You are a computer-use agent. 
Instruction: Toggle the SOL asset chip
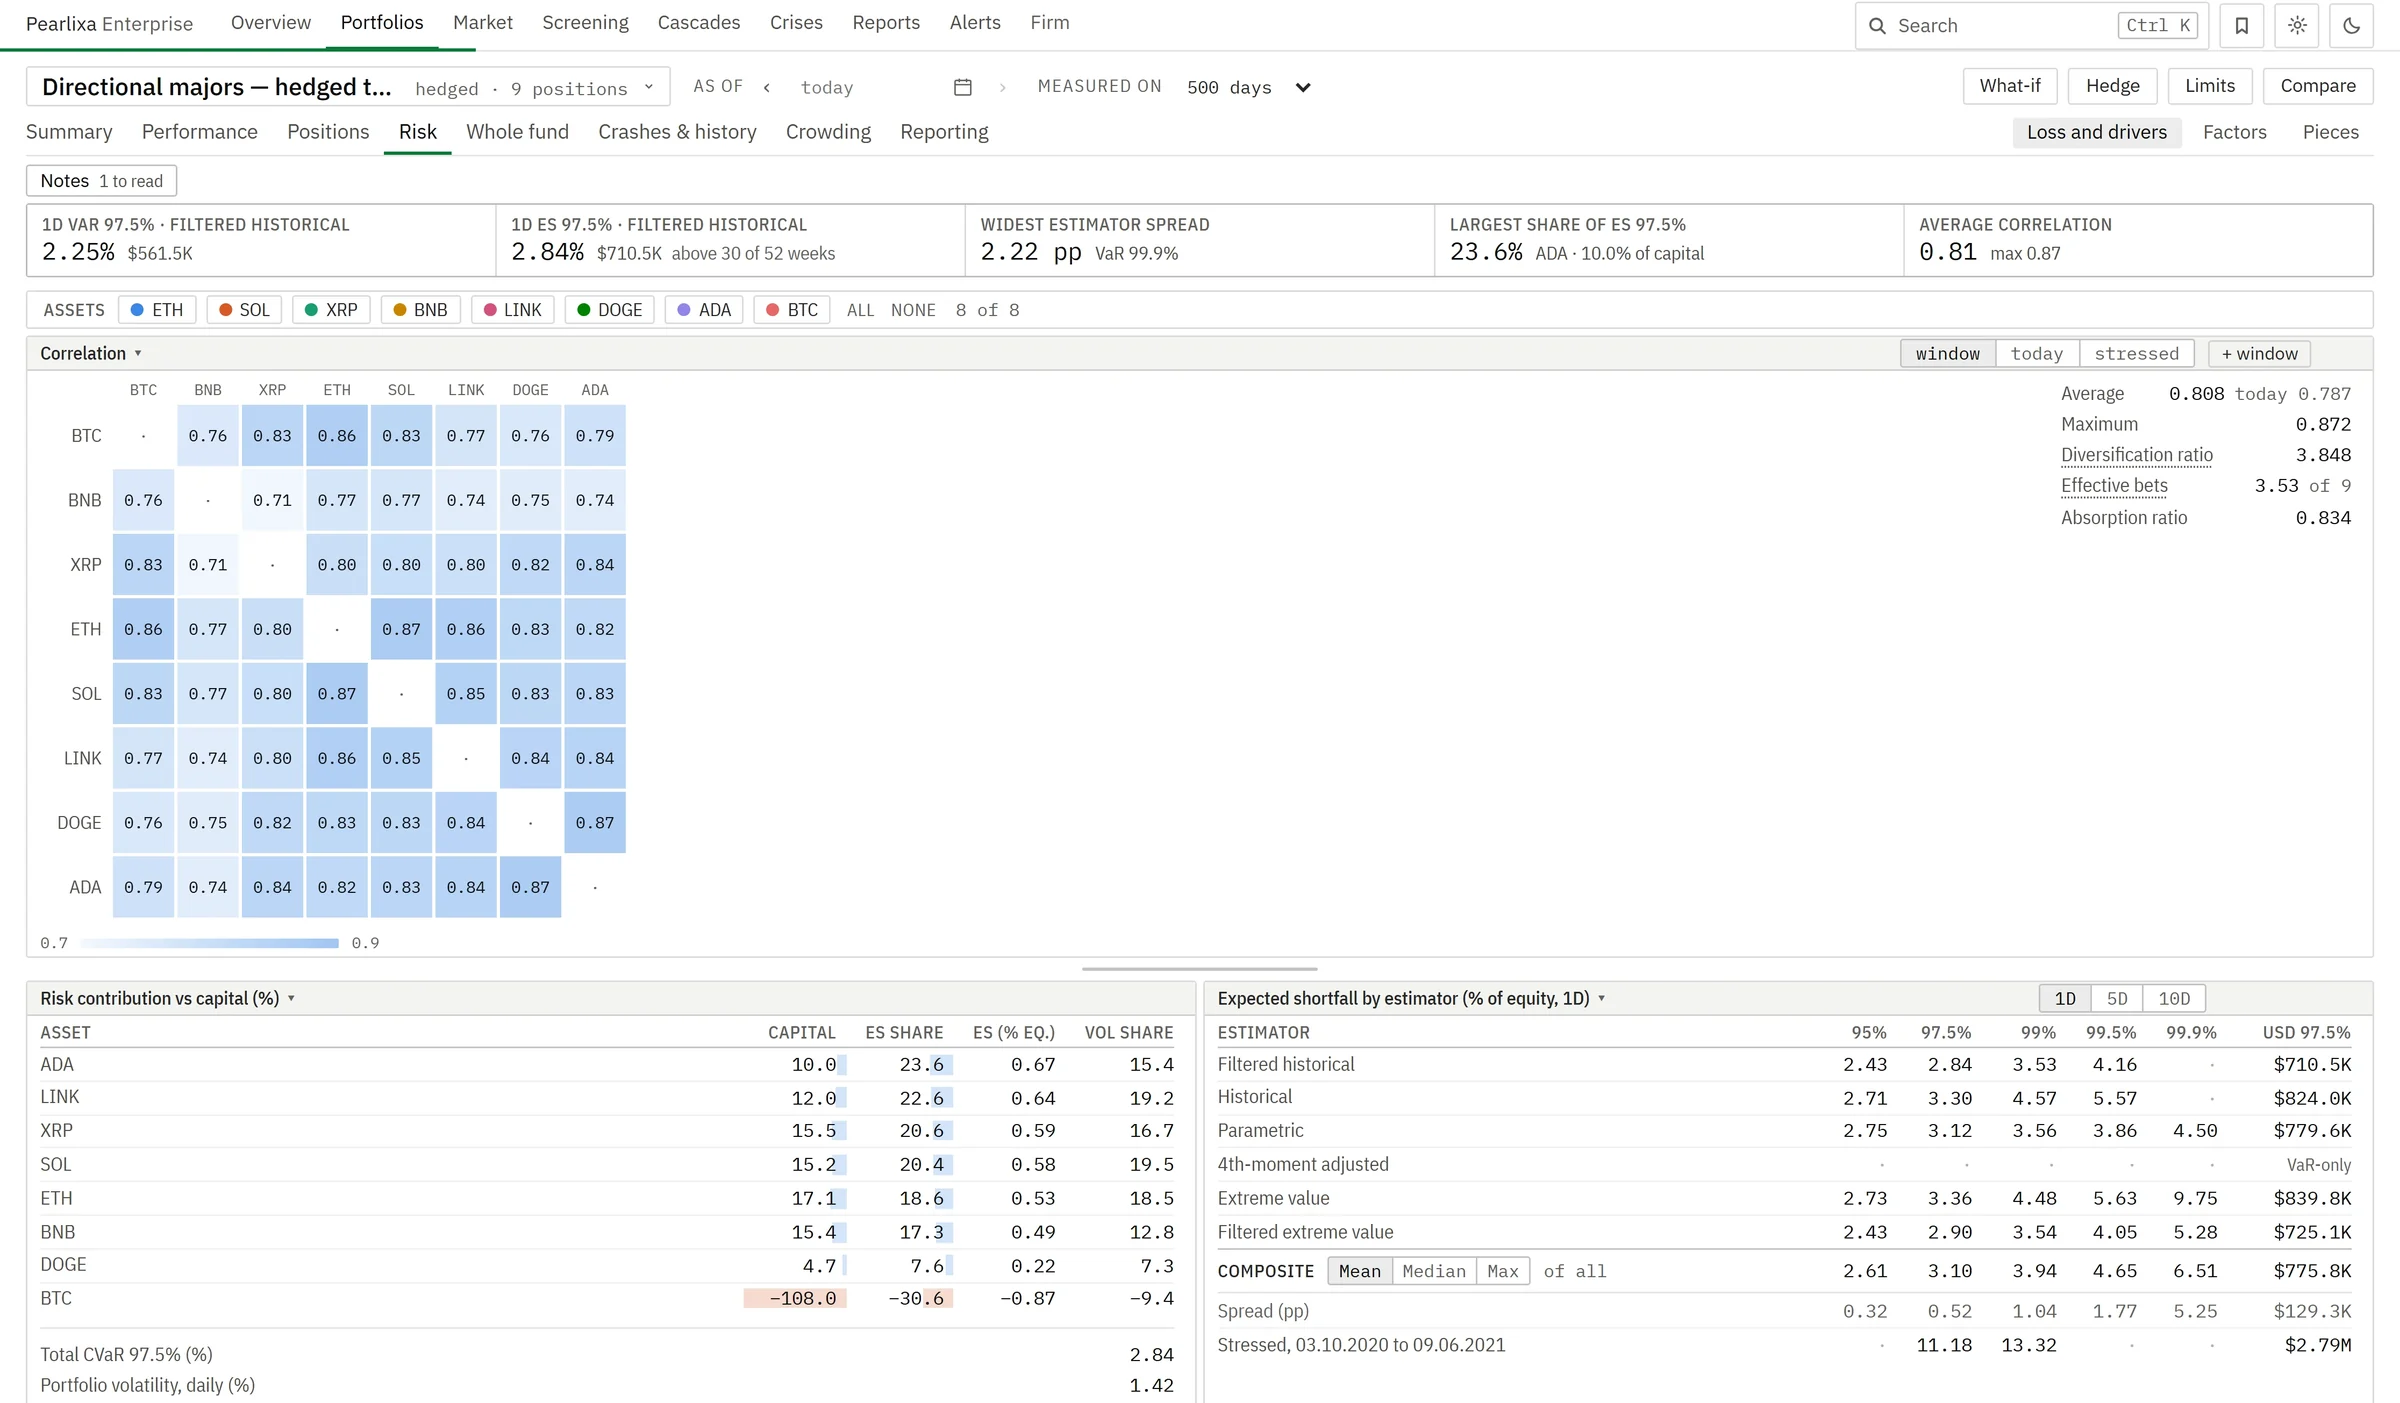245,310
